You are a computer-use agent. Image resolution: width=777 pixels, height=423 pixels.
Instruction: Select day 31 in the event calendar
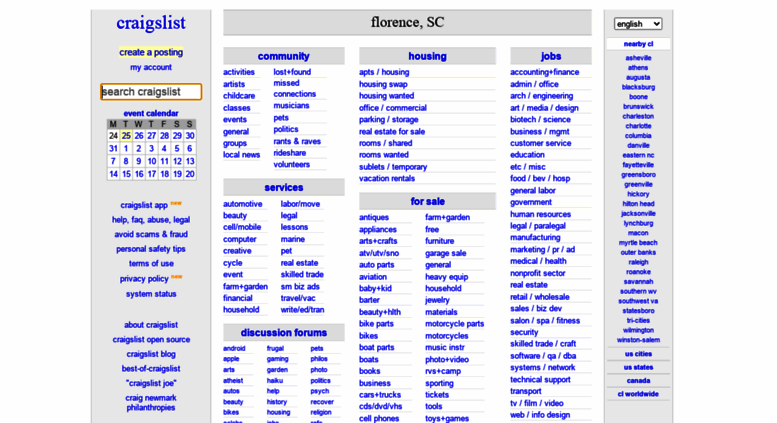113,149
